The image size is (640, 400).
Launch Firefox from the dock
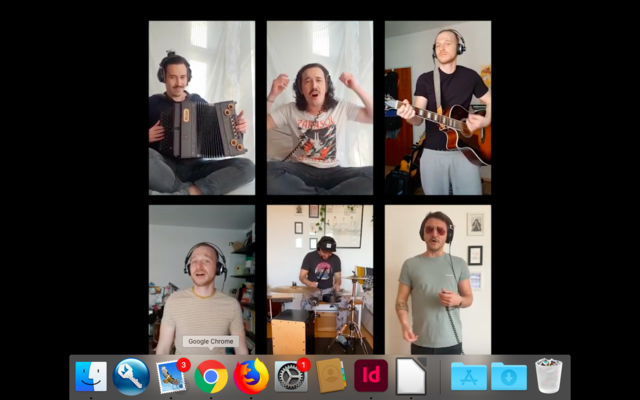tap(251, 377)
